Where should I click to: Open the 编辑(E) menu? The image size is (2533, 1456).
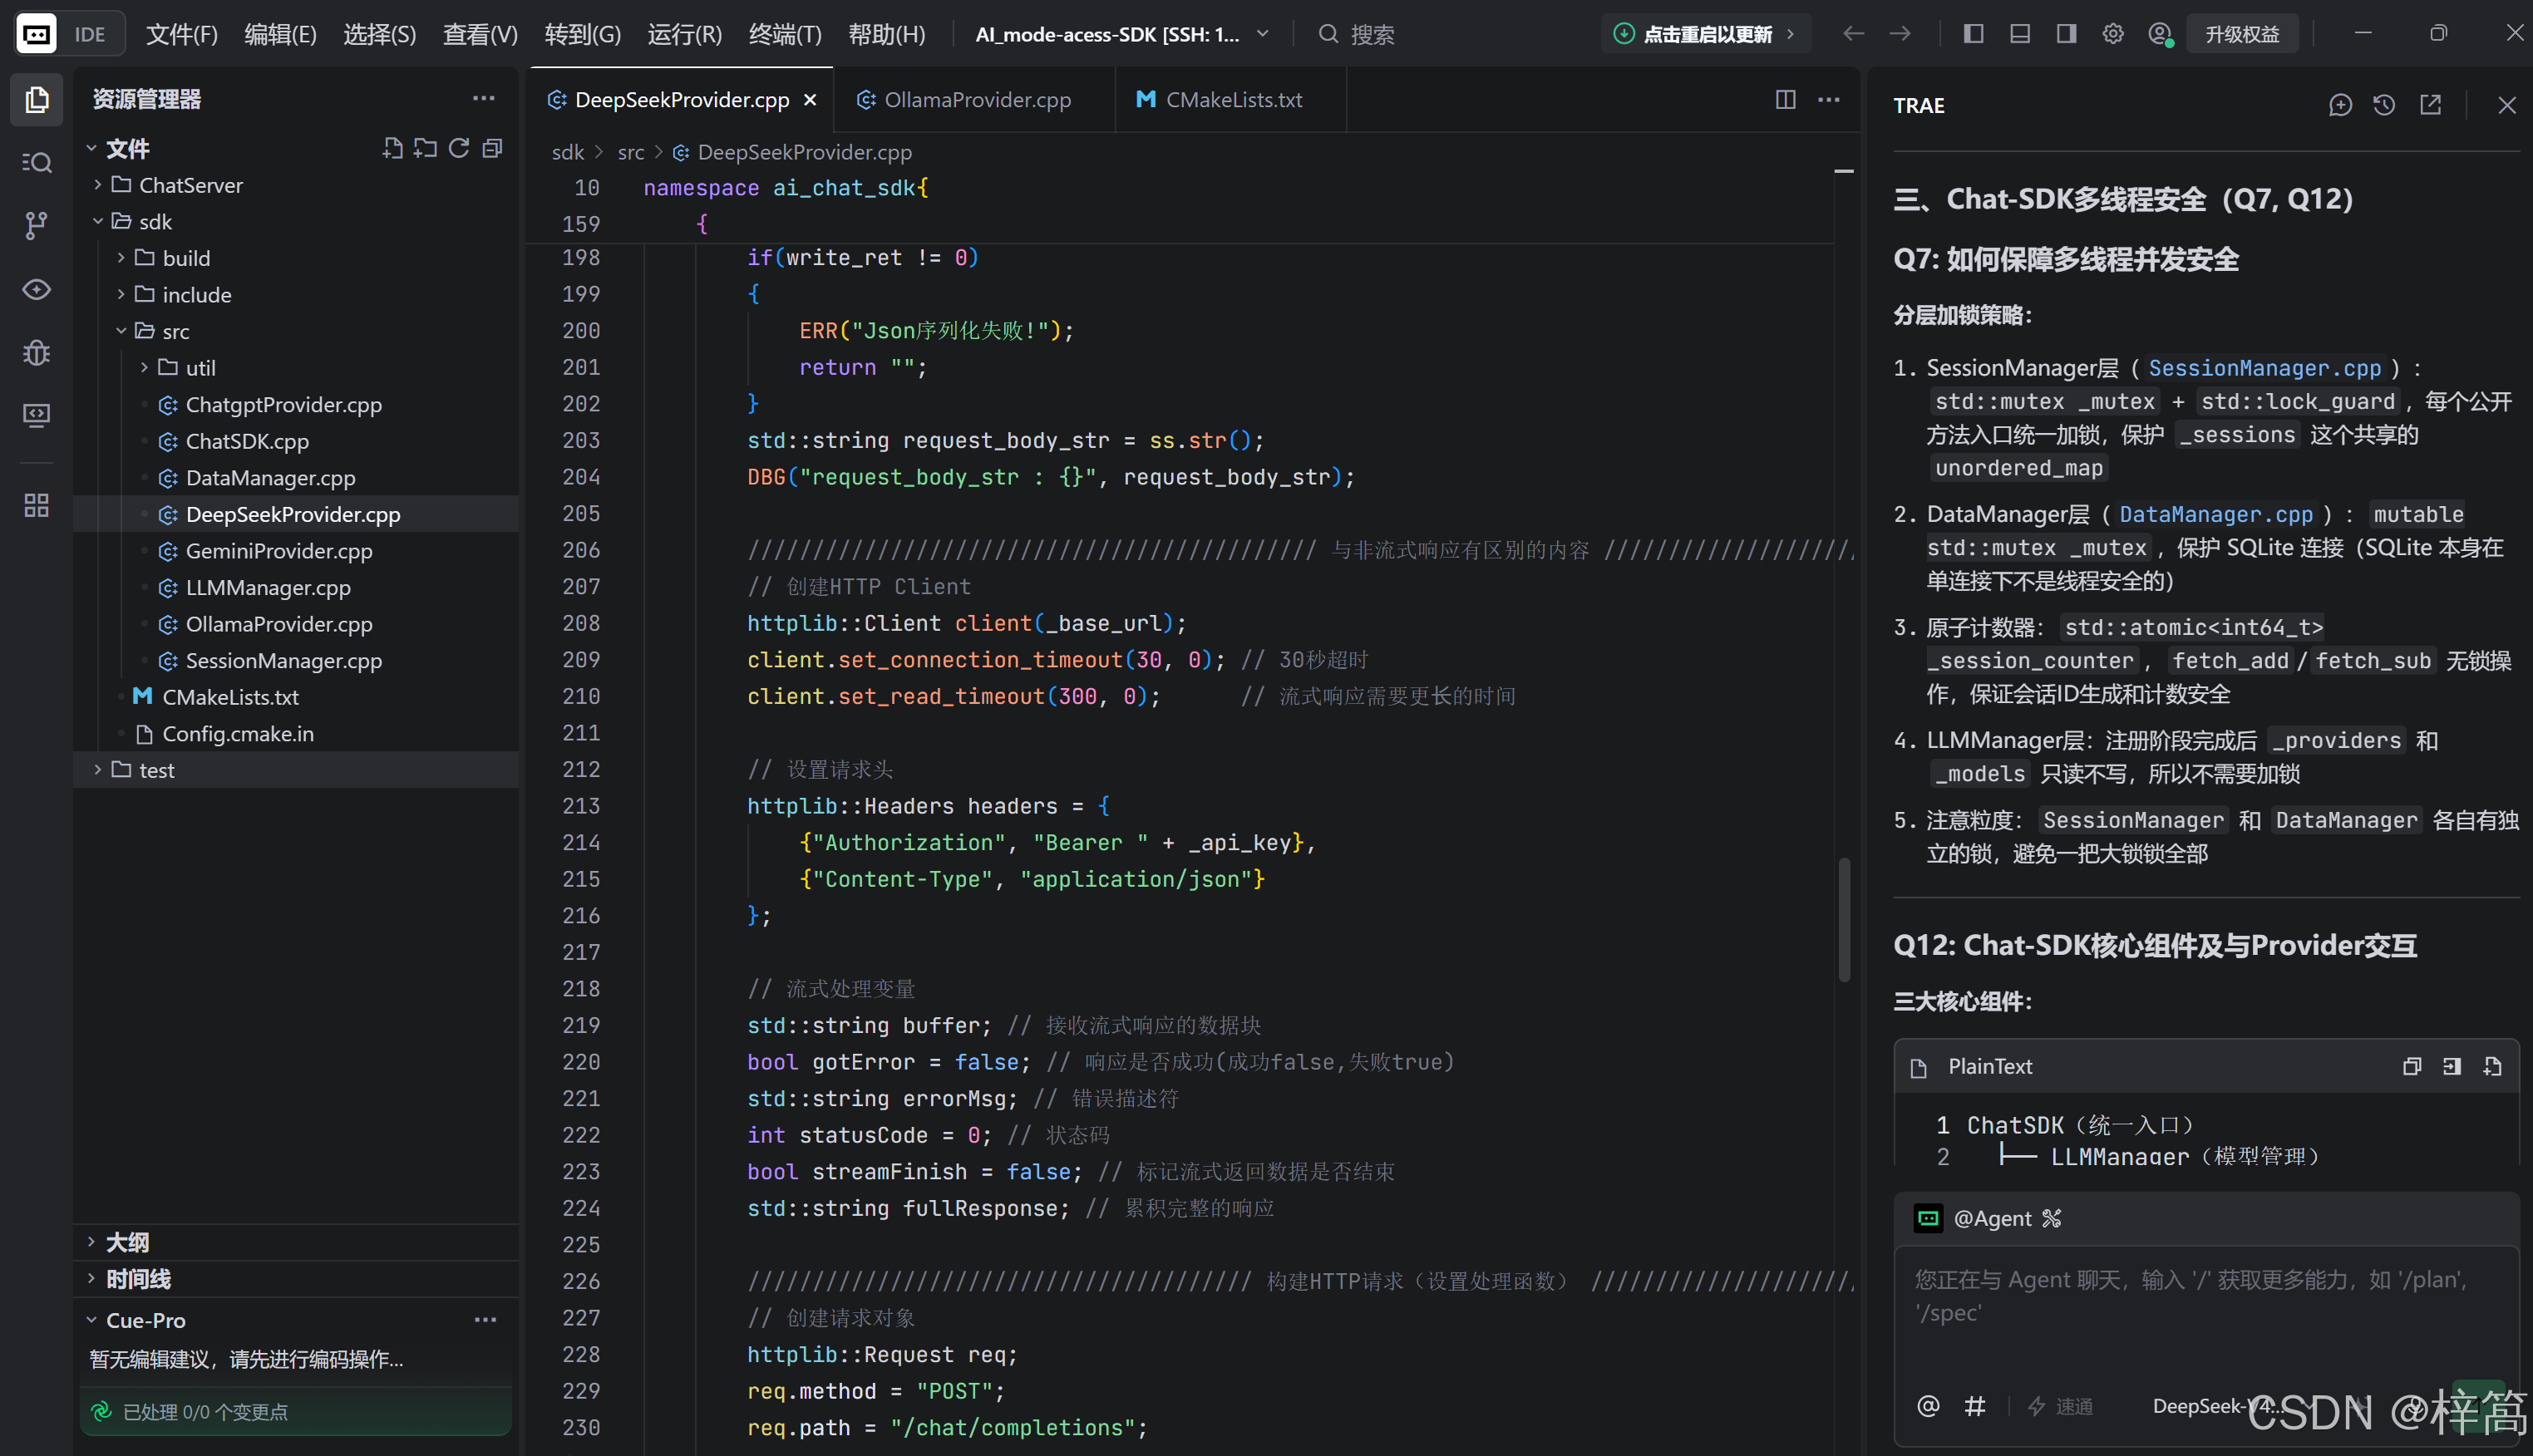pos(281,34)
